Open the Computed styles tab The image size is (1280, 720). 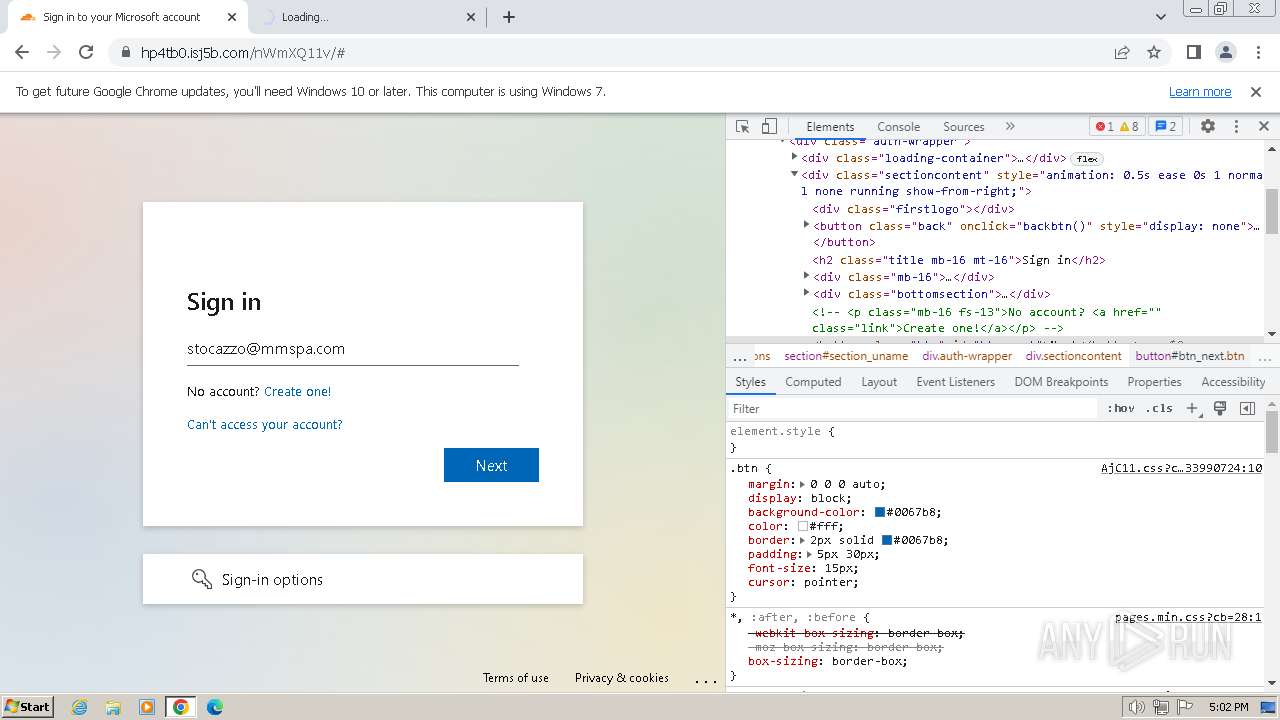813,382
